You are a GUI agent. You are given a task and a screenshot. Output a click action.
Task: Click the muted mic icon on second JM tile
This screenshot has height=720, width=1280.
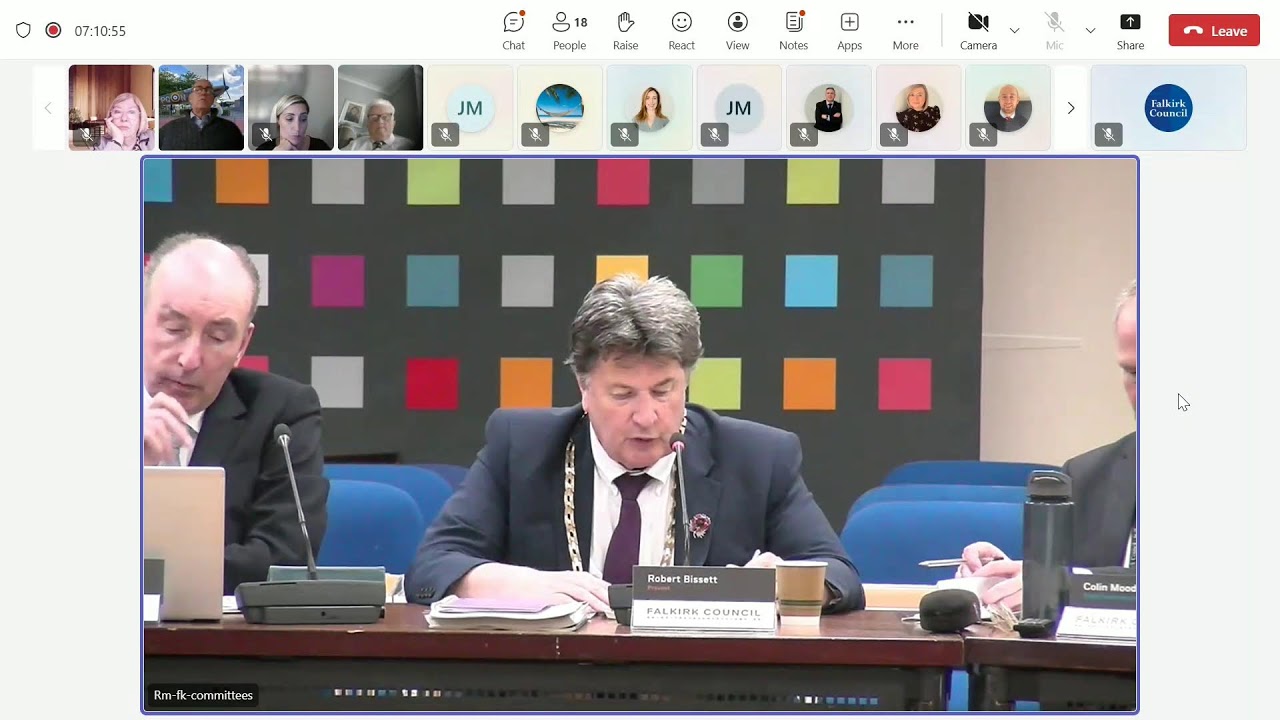click(x=714, y=134)
